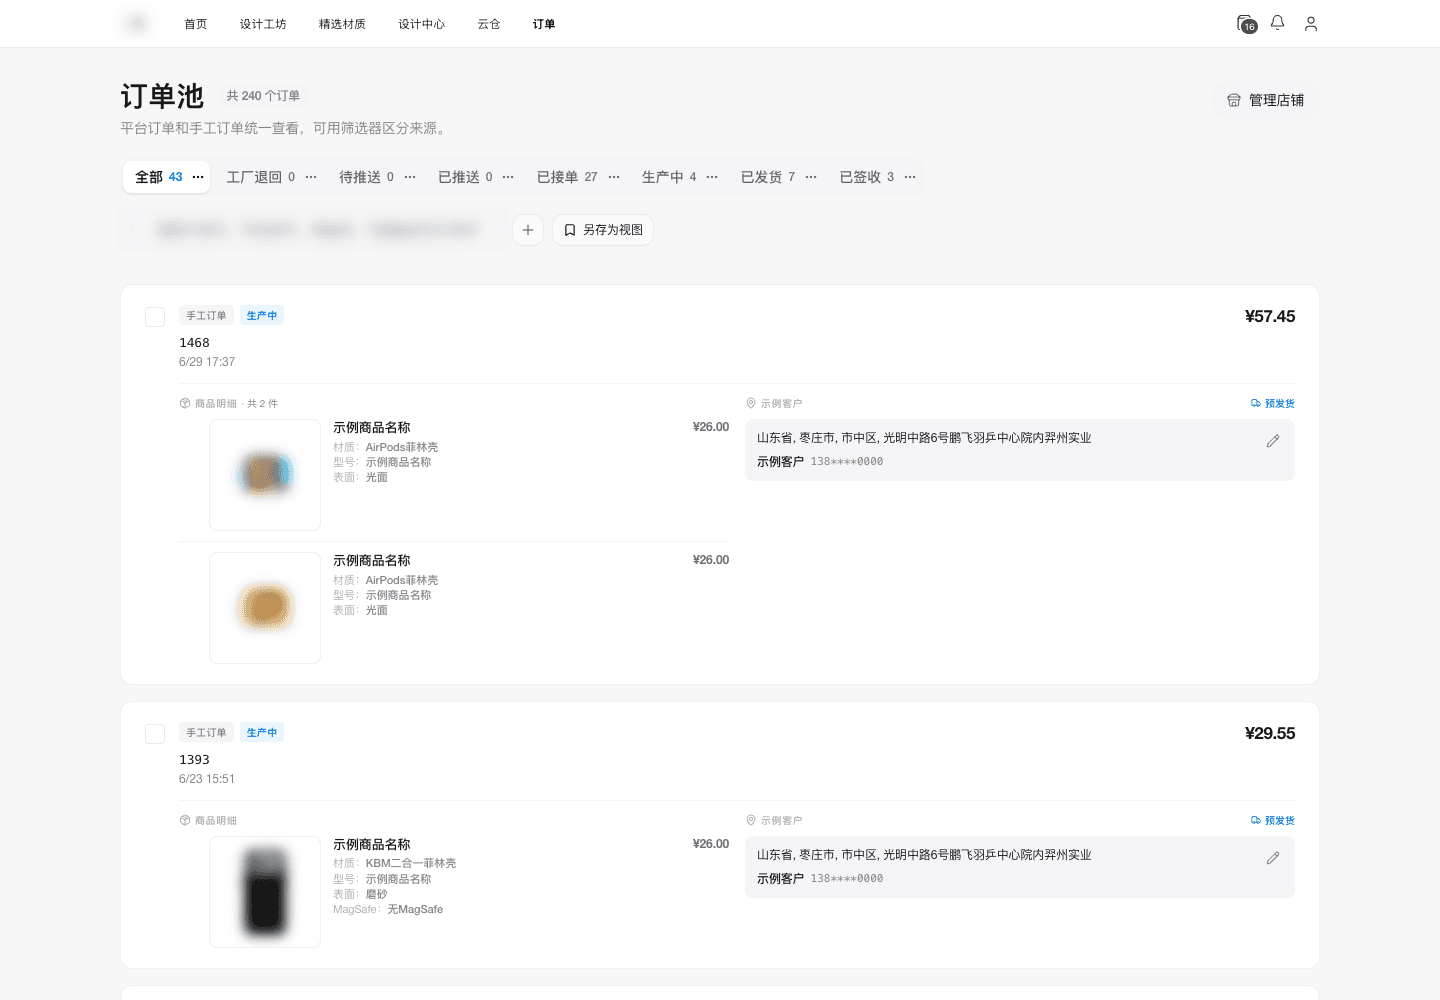Click the ¥57.45 order total
Viewport: 1440px width, 1000px height.
1270,317
